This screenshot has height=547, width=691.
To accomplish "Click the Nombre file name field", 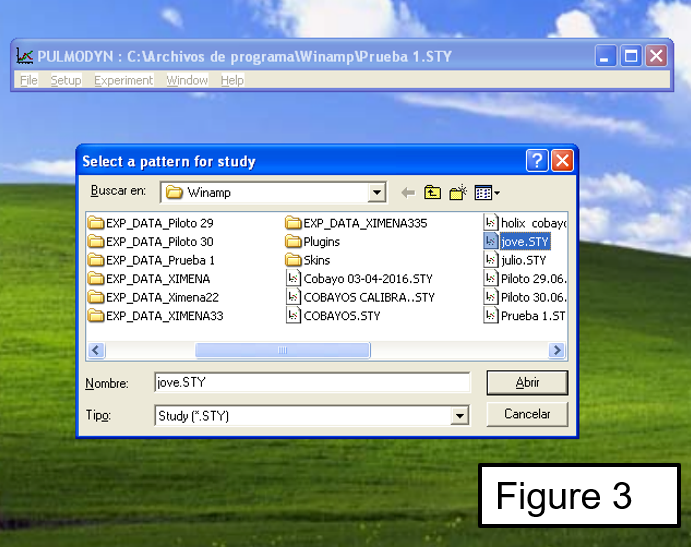I will coord(312,383).
